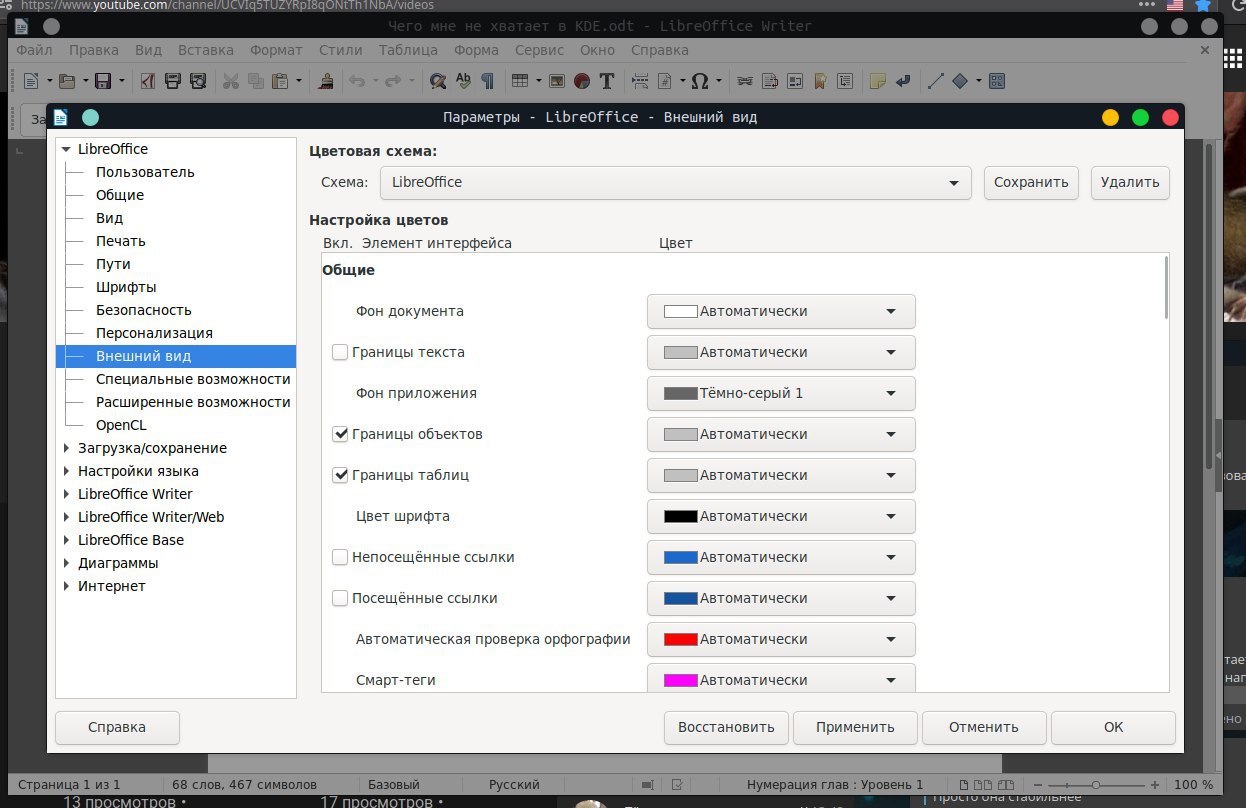Toggle Formatting Marks pilcrow icon in Writer toolbar

487,81
